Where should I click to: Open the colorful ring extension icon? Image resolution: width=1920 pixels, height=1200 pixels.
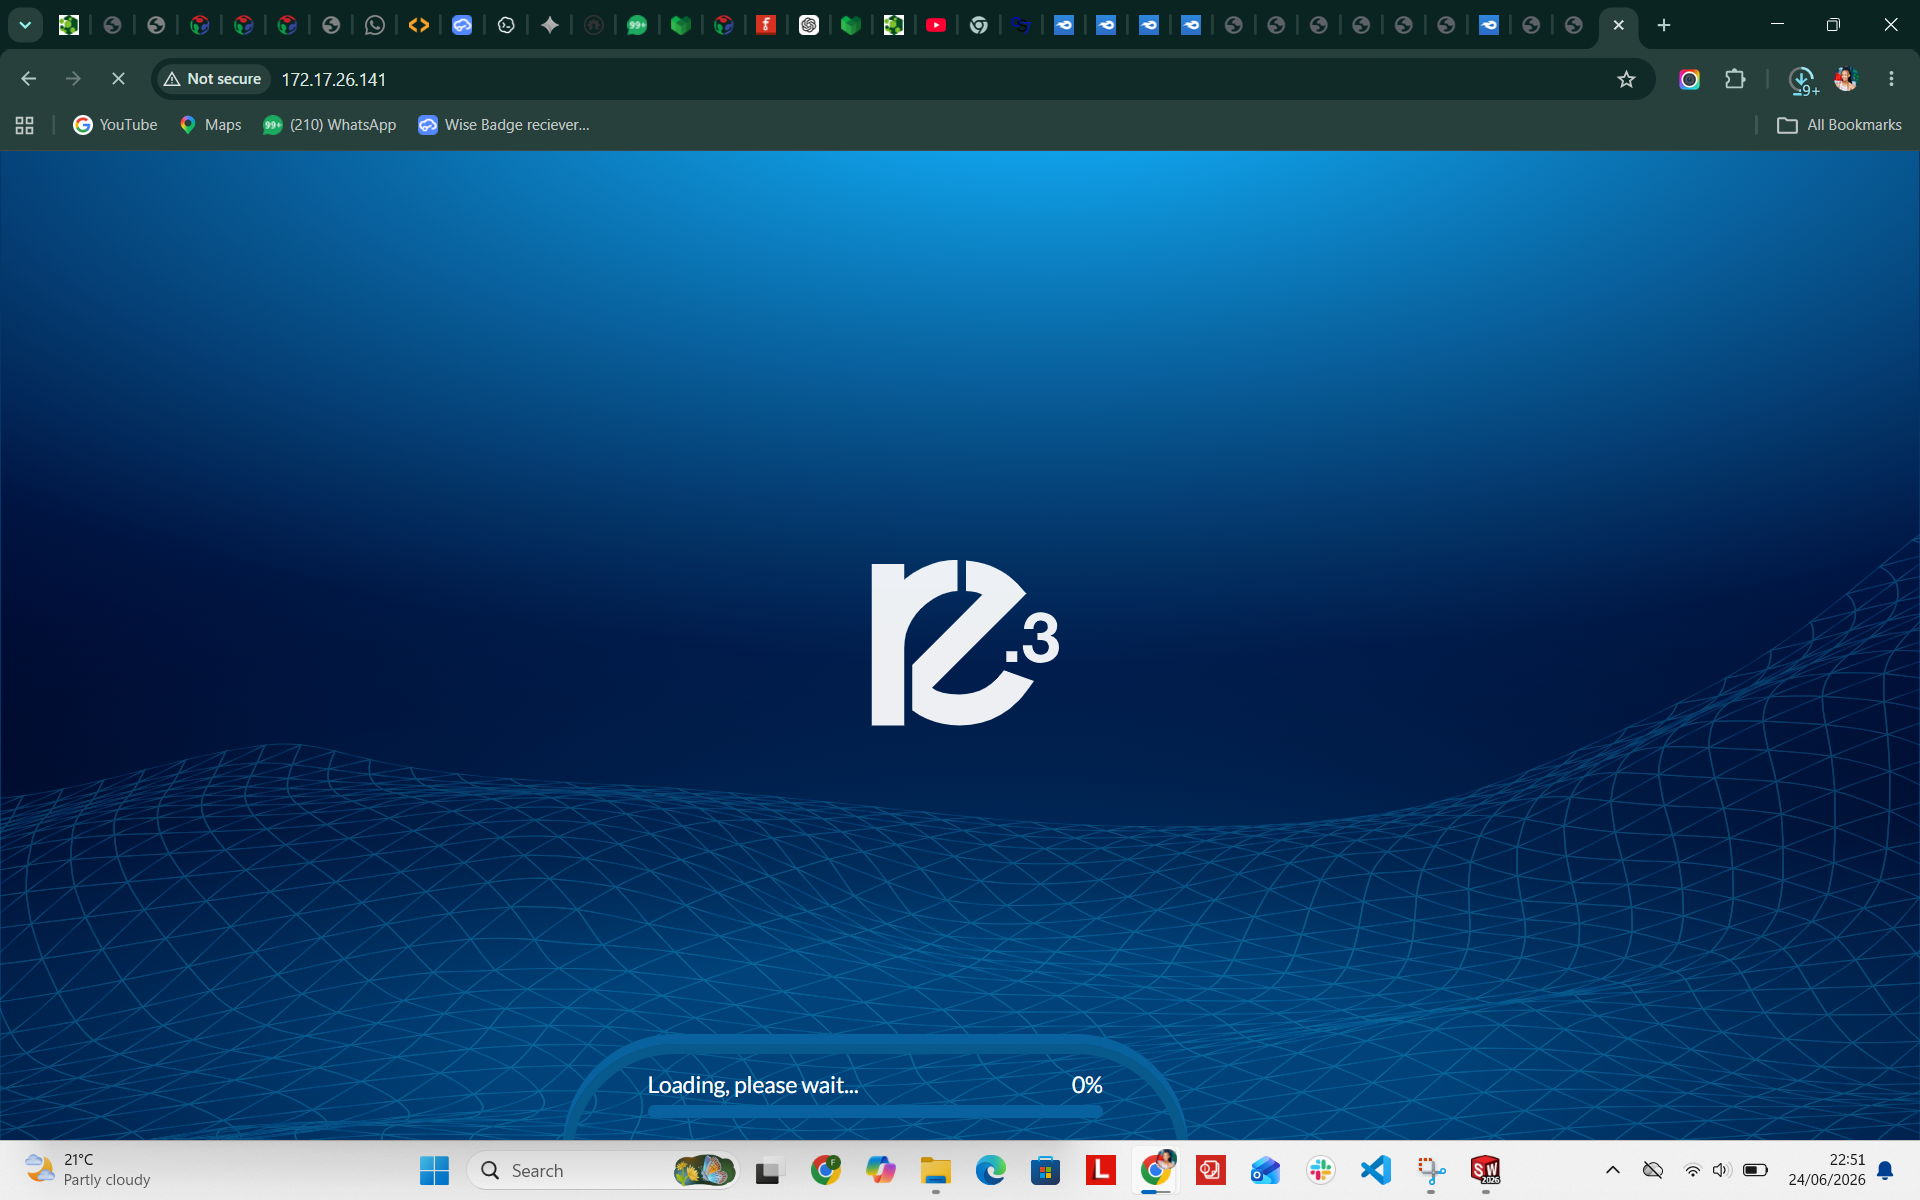(x=1689, y=79)
